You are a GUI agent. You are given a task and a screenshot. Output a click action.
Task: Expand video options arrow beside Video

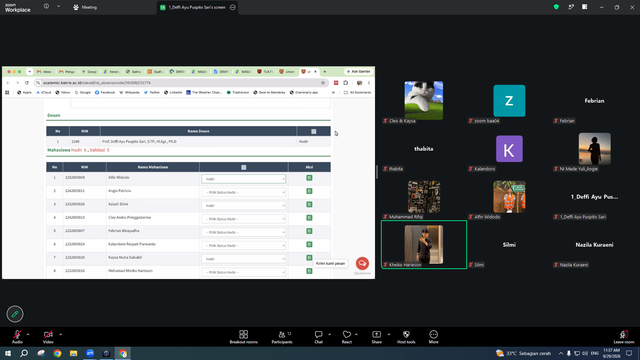click(x=60, y=334)
